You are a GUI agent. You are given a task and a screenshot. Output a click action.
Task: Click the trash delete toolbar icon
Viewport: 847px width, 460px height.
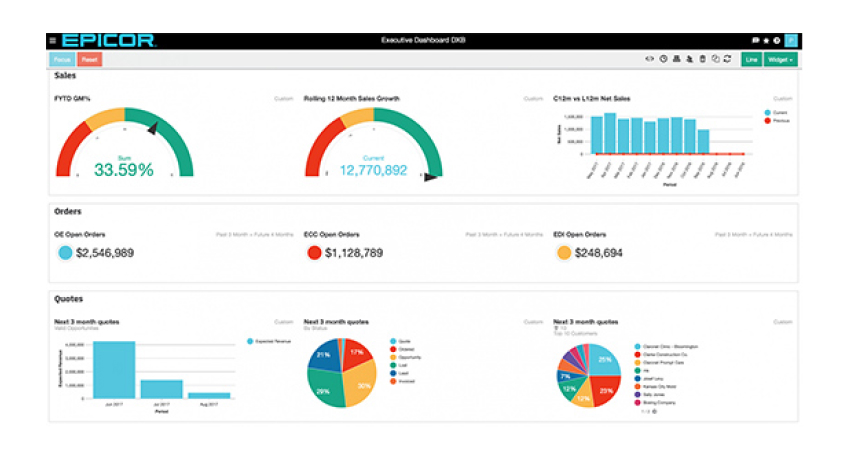tap(702, 60)
